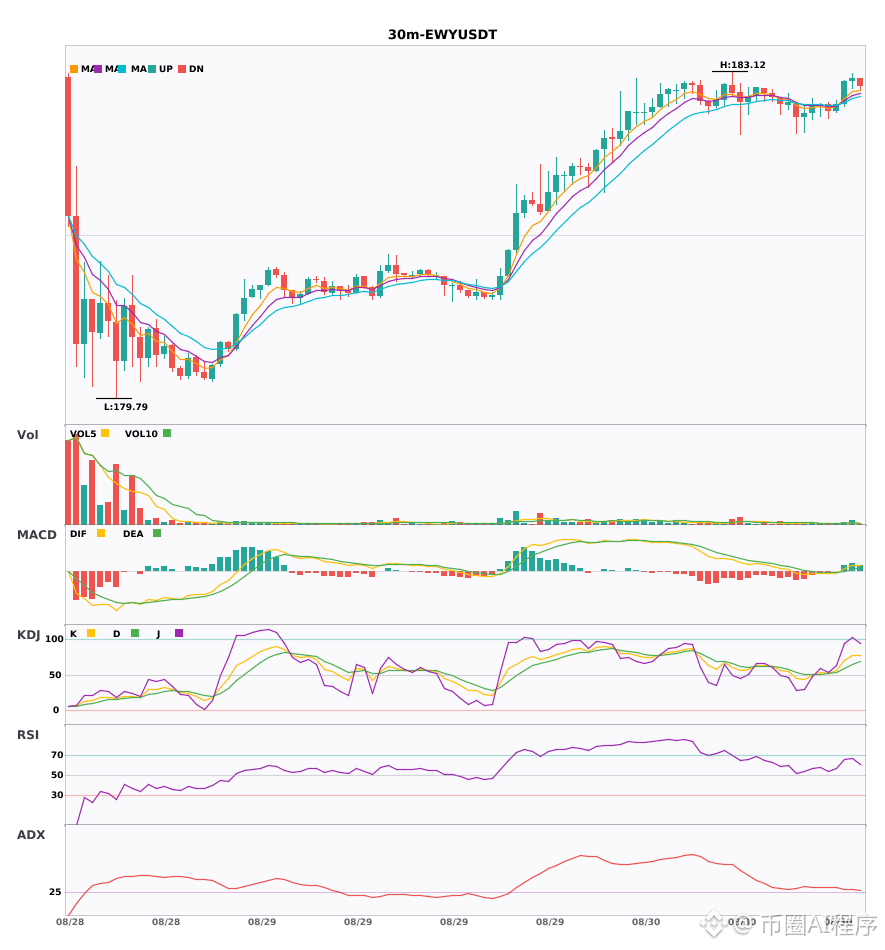Screen dimensions: 885x950
Task: Click the L:179.79 low price marker
Action: (125, 407)
